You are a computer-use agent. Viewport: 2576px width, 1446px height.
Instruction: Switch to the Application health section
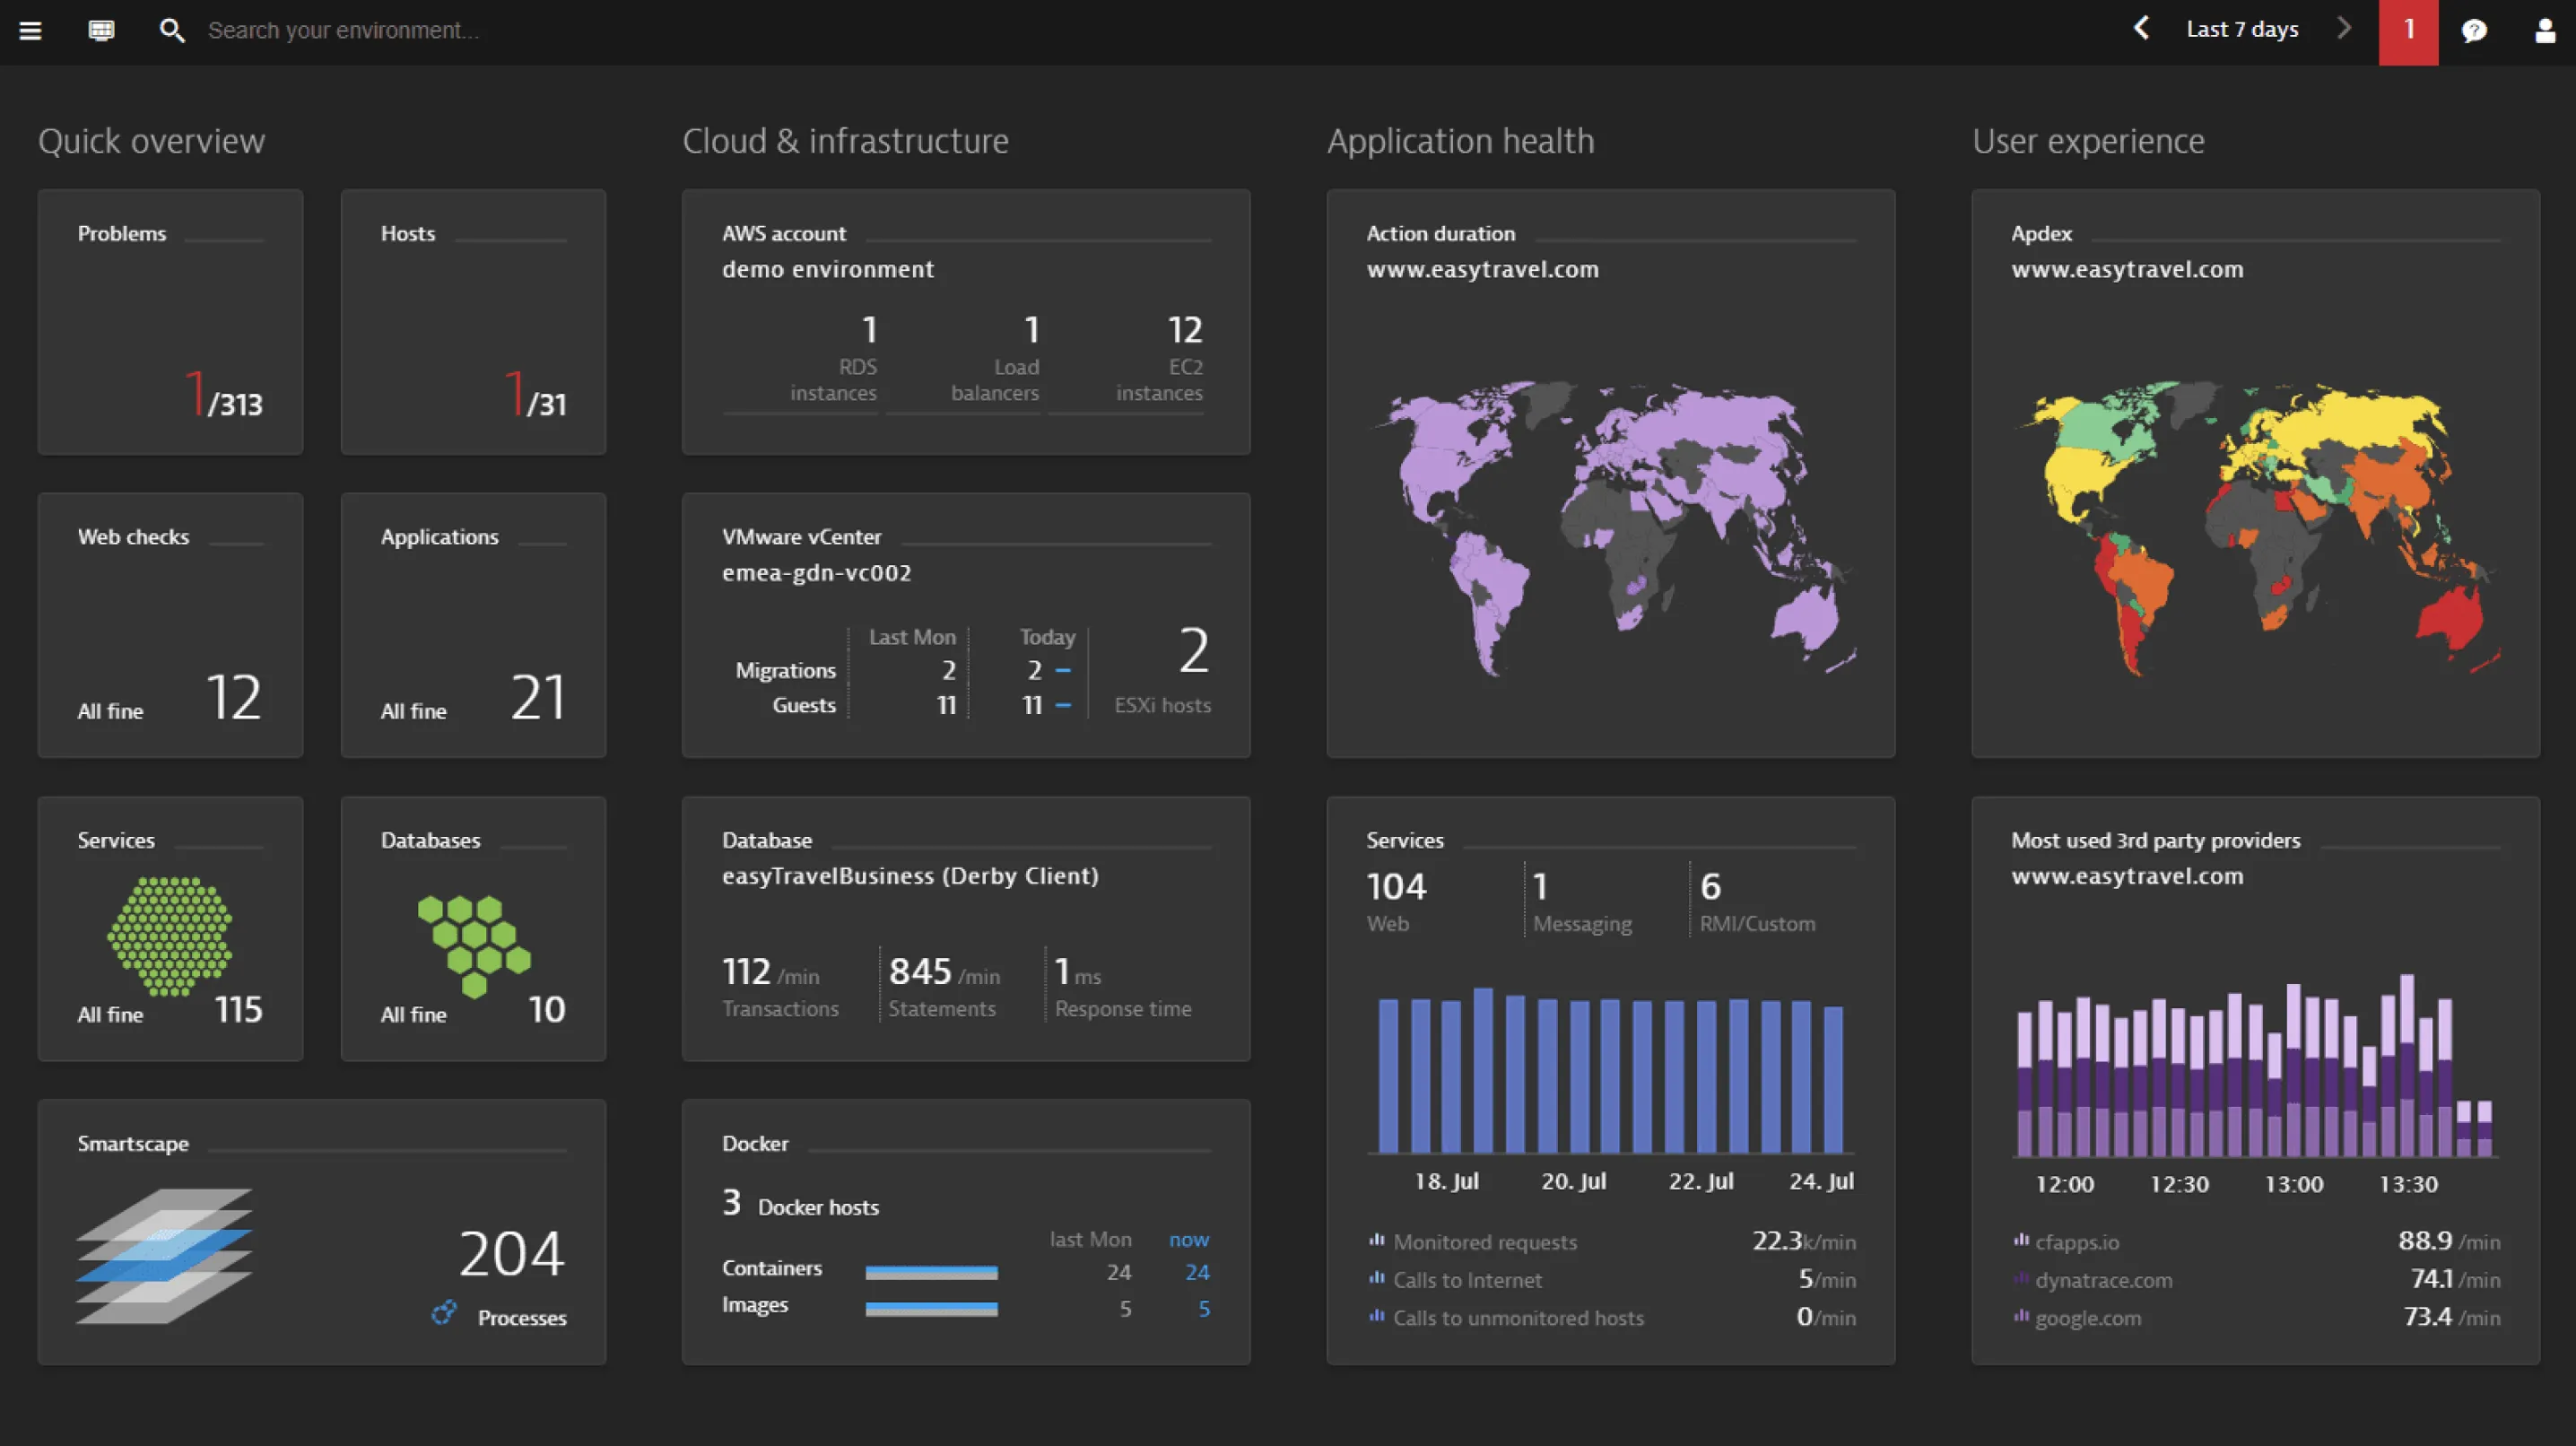click(1460, 141)
